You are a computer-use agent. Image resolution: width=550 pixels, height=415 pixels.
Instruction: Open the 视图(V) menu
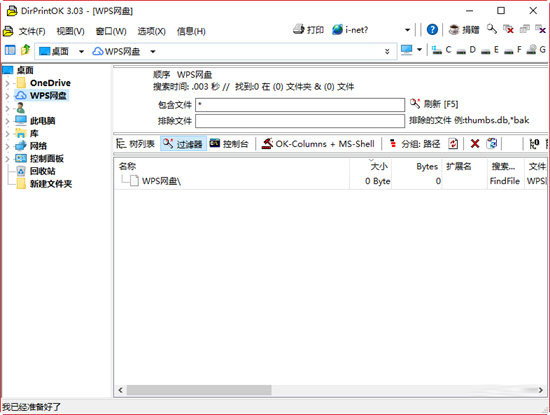pos(71,31)
